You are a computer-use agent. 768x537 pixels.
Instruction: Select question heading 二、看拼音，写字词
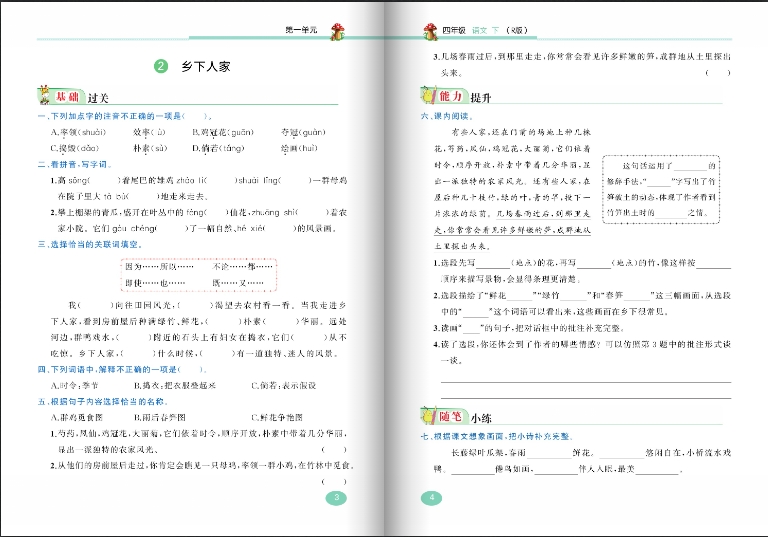pos(75,164)
